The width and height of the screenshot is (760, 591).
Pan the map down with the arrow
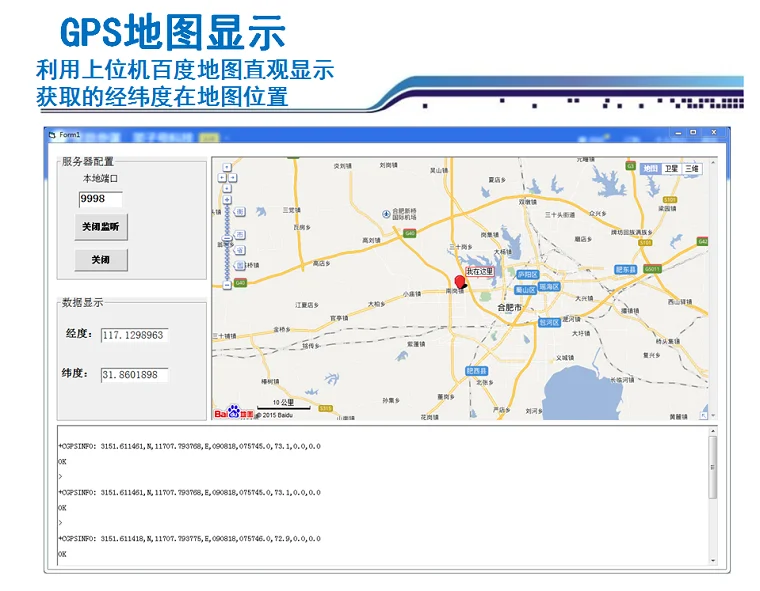tap(227, 189)
